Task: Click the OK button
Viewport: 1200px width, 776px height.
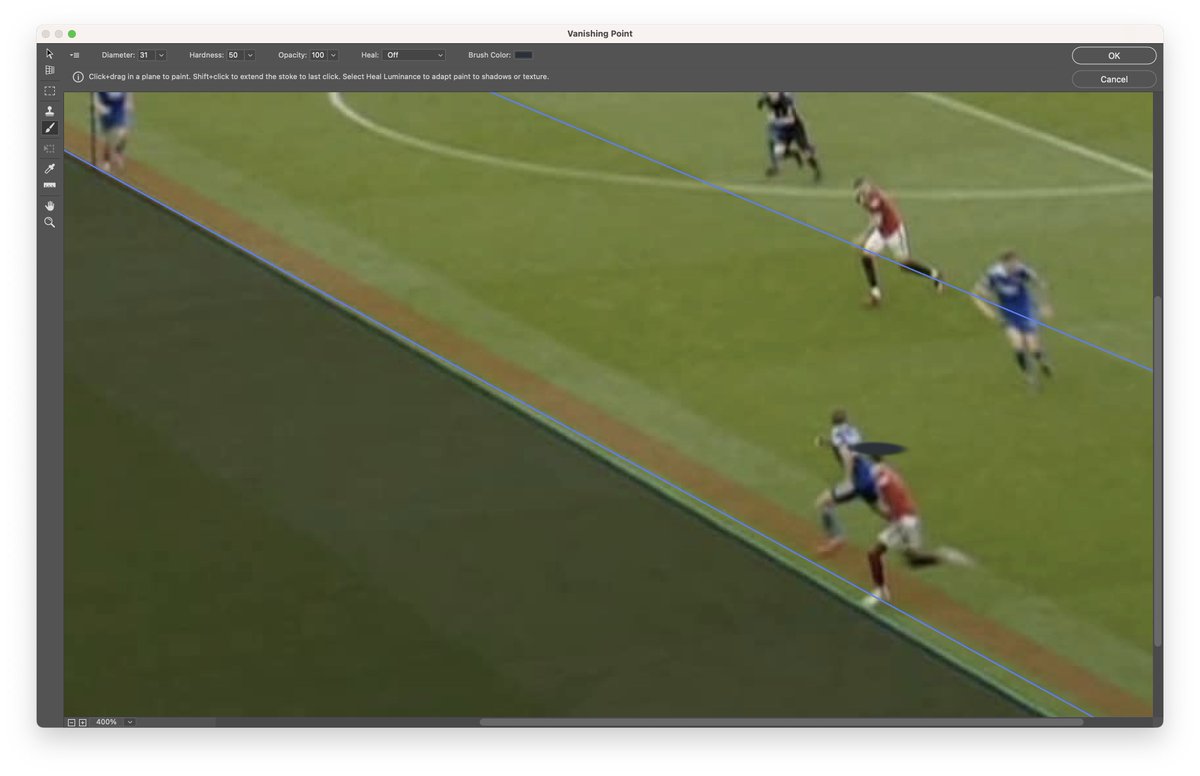Action: (x=1114, y=56)
